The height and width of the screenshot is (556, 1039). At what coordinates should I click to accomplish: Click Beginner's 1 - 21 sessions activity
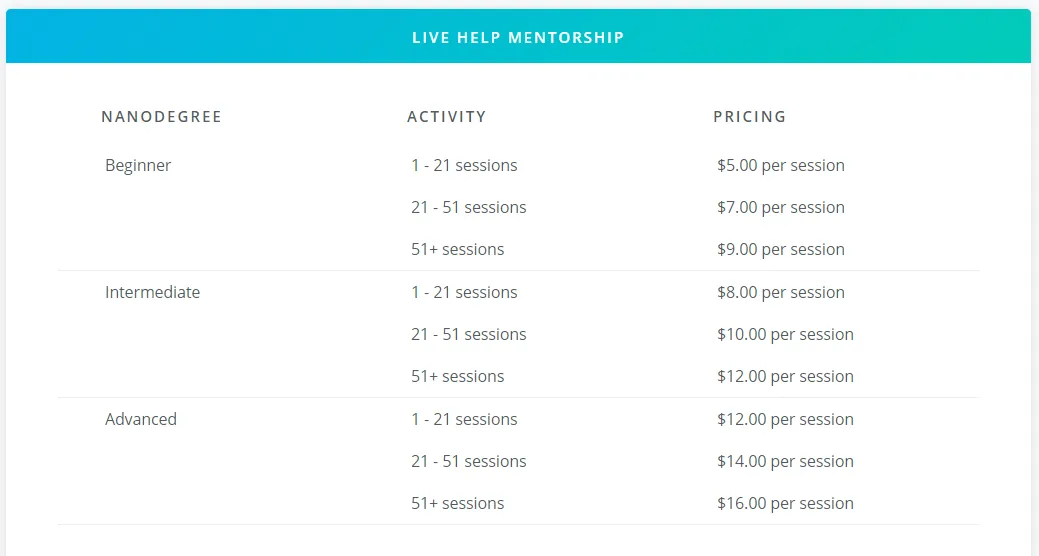(x=464, y=166)
